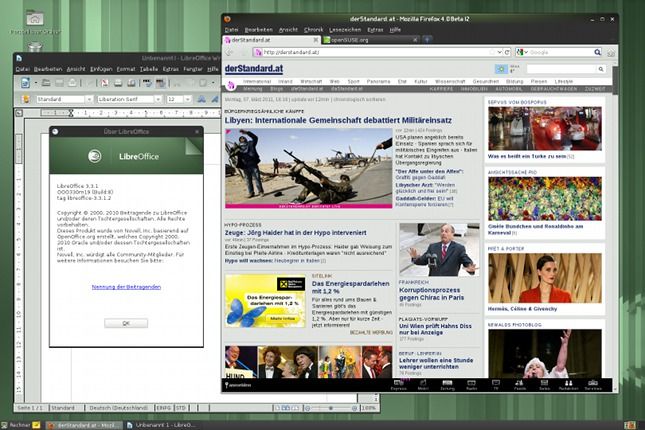Viewport: 645px width, 430px height.
Task: Open the Jörg Haider Hypo article link
Action: point(295,232)
